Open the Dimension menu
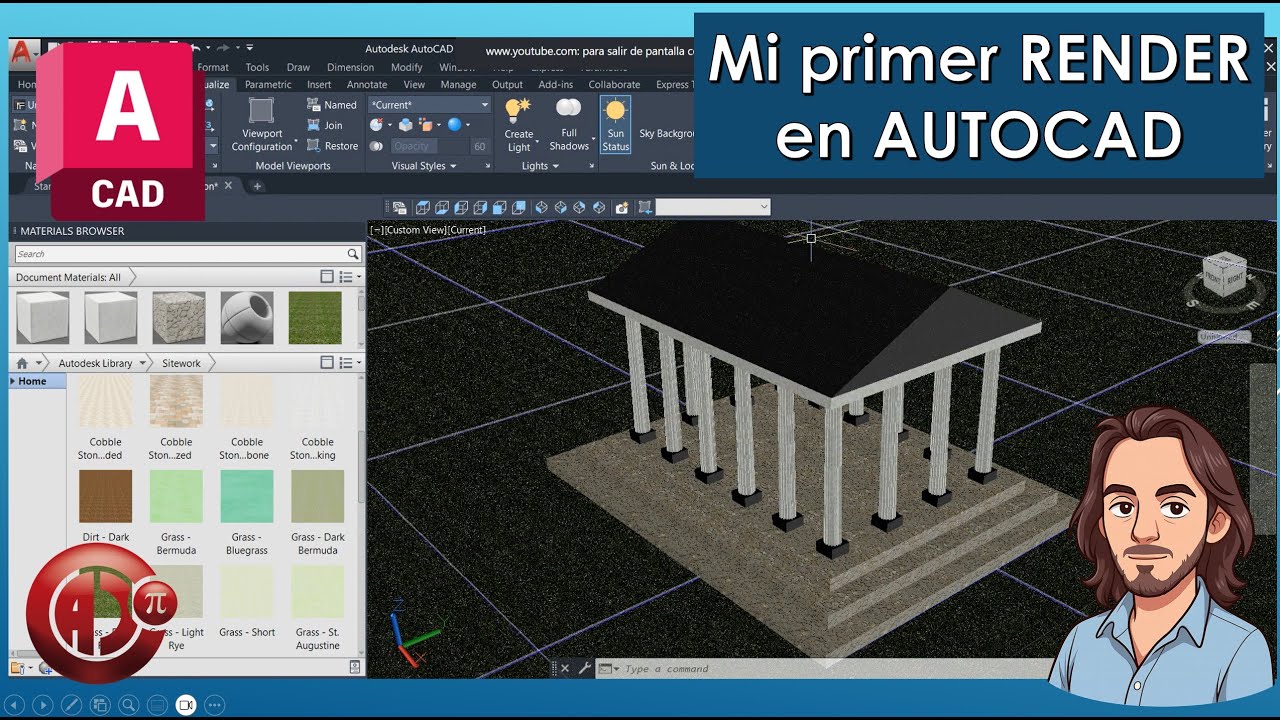Screen dimensions: 1280x720 pos(350,67)
